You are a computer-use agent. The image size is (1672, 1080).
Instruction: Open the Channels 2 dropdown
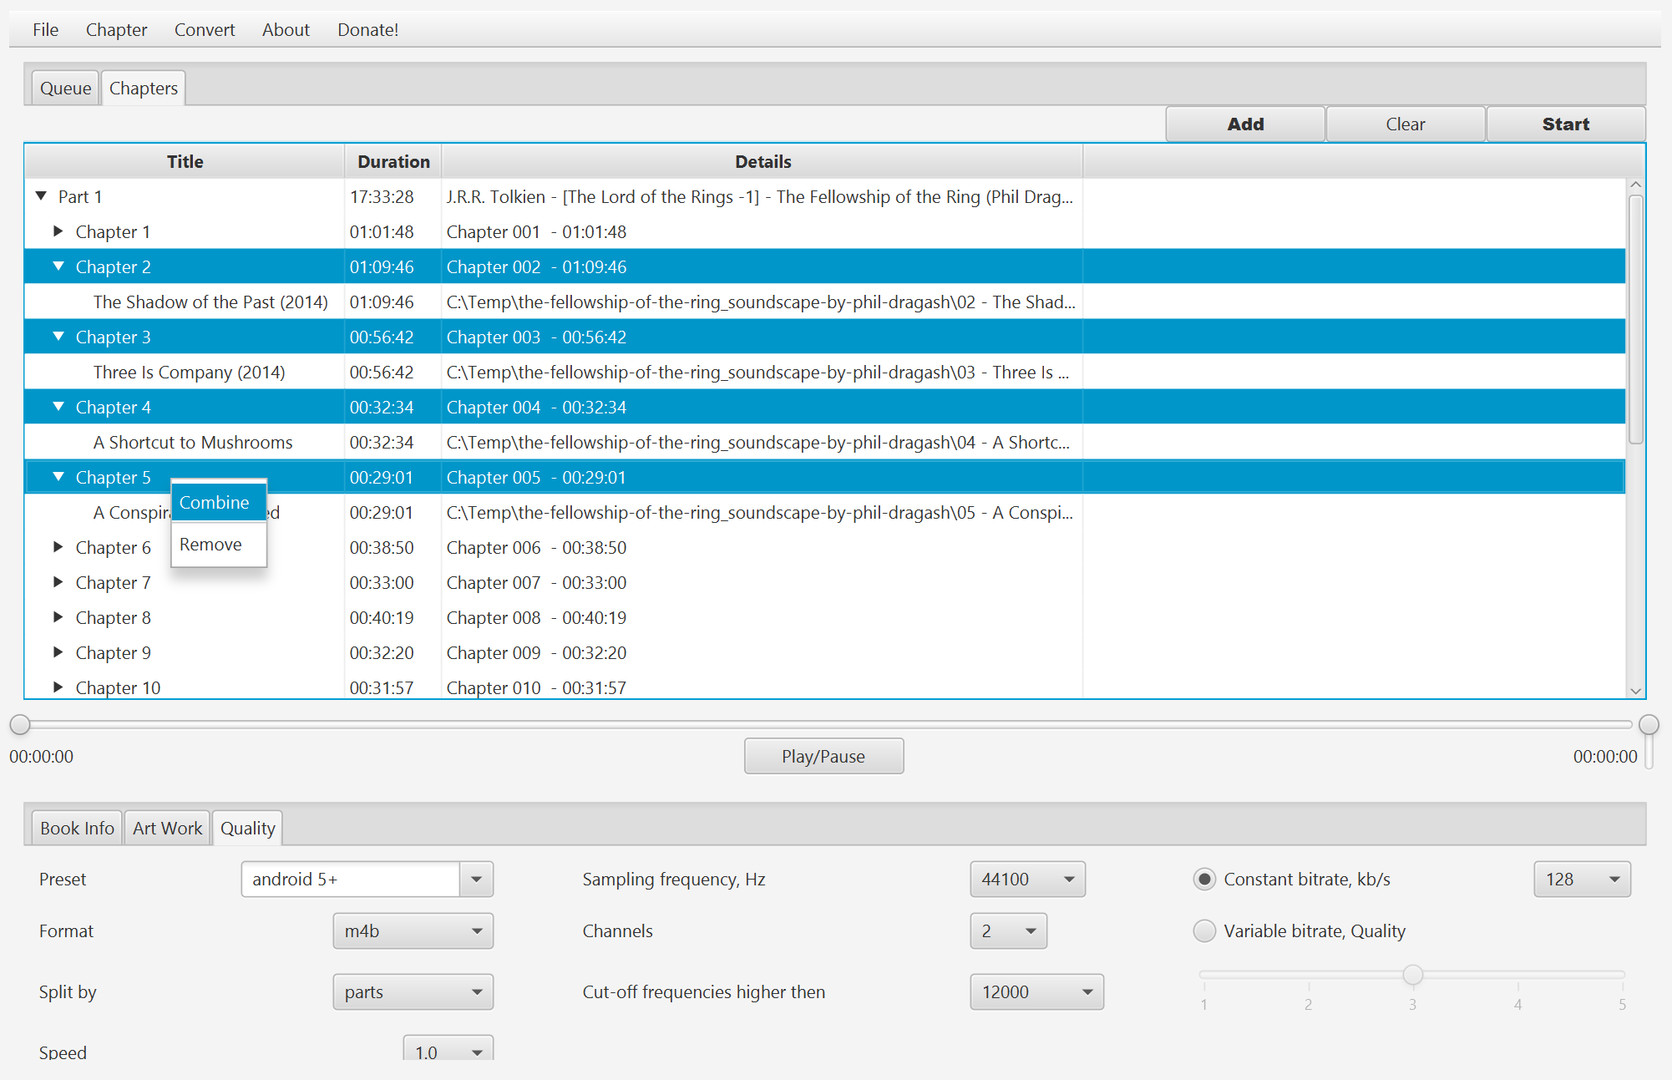1008,931
